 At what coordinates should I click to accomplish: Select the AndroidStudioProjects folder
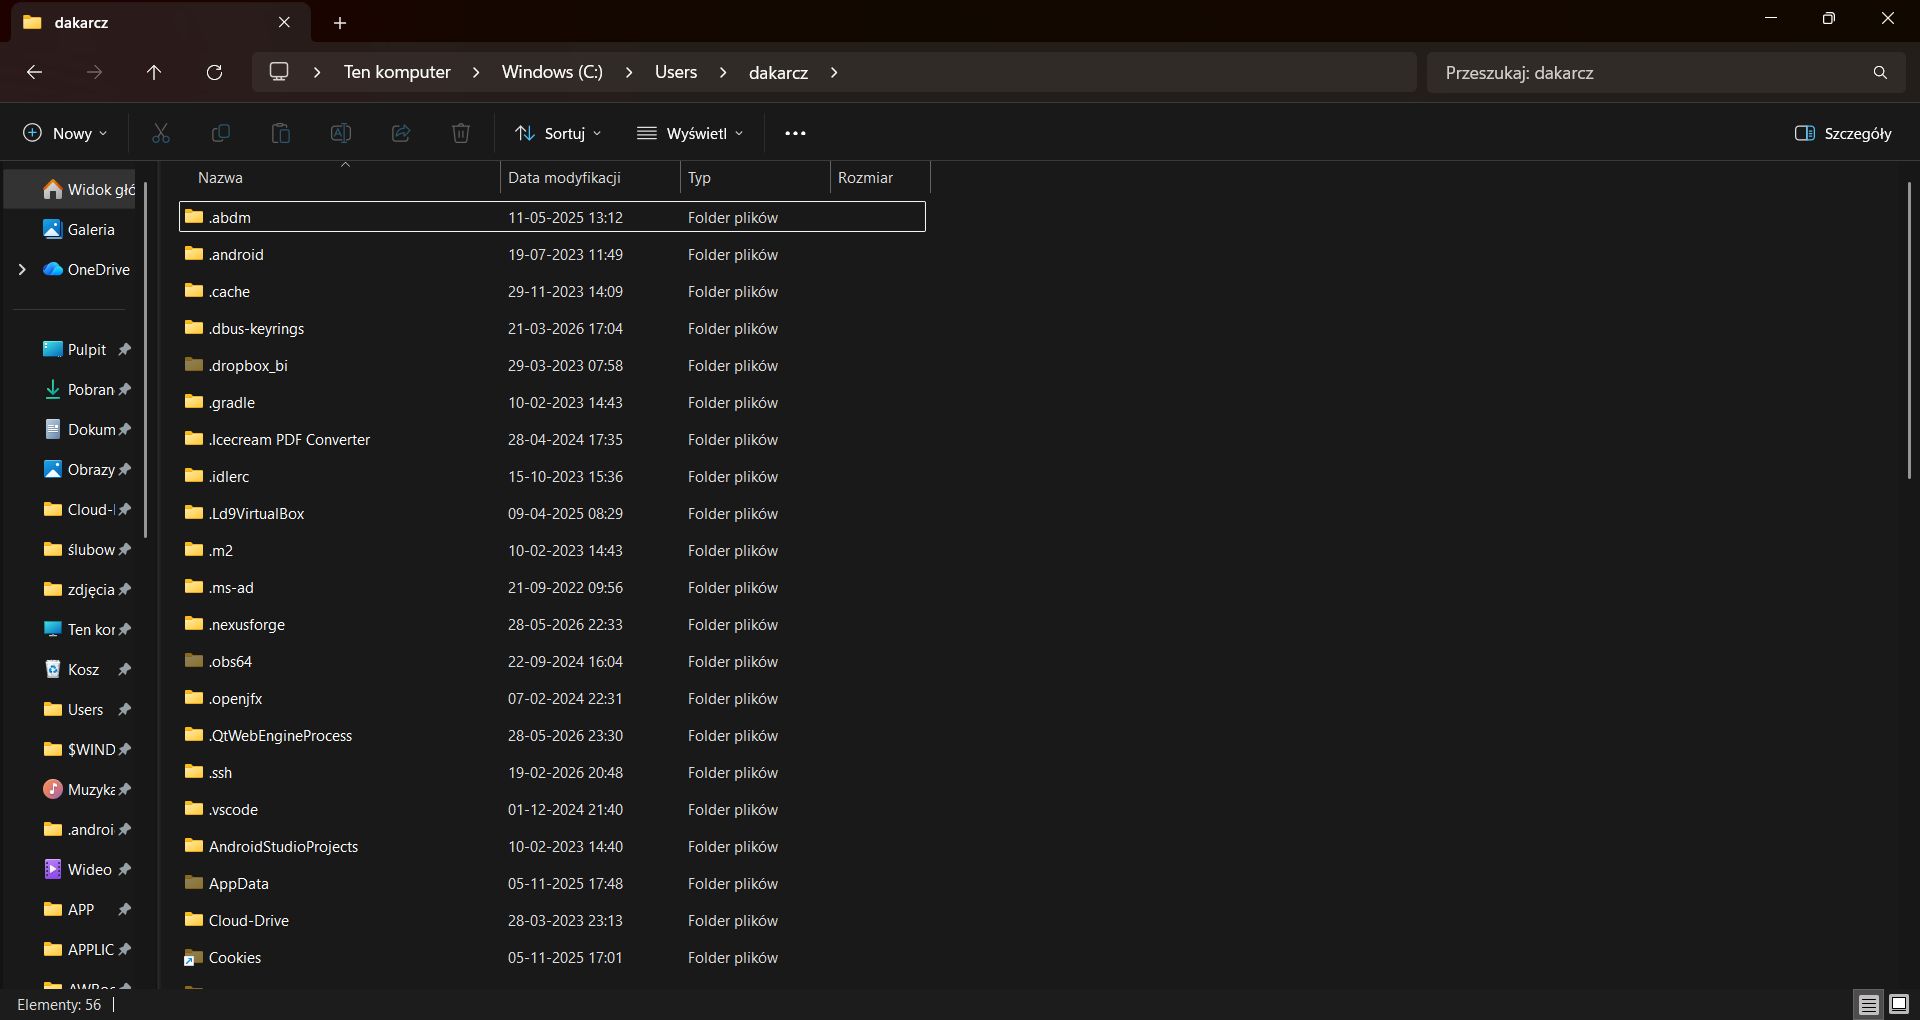(552, 846)
